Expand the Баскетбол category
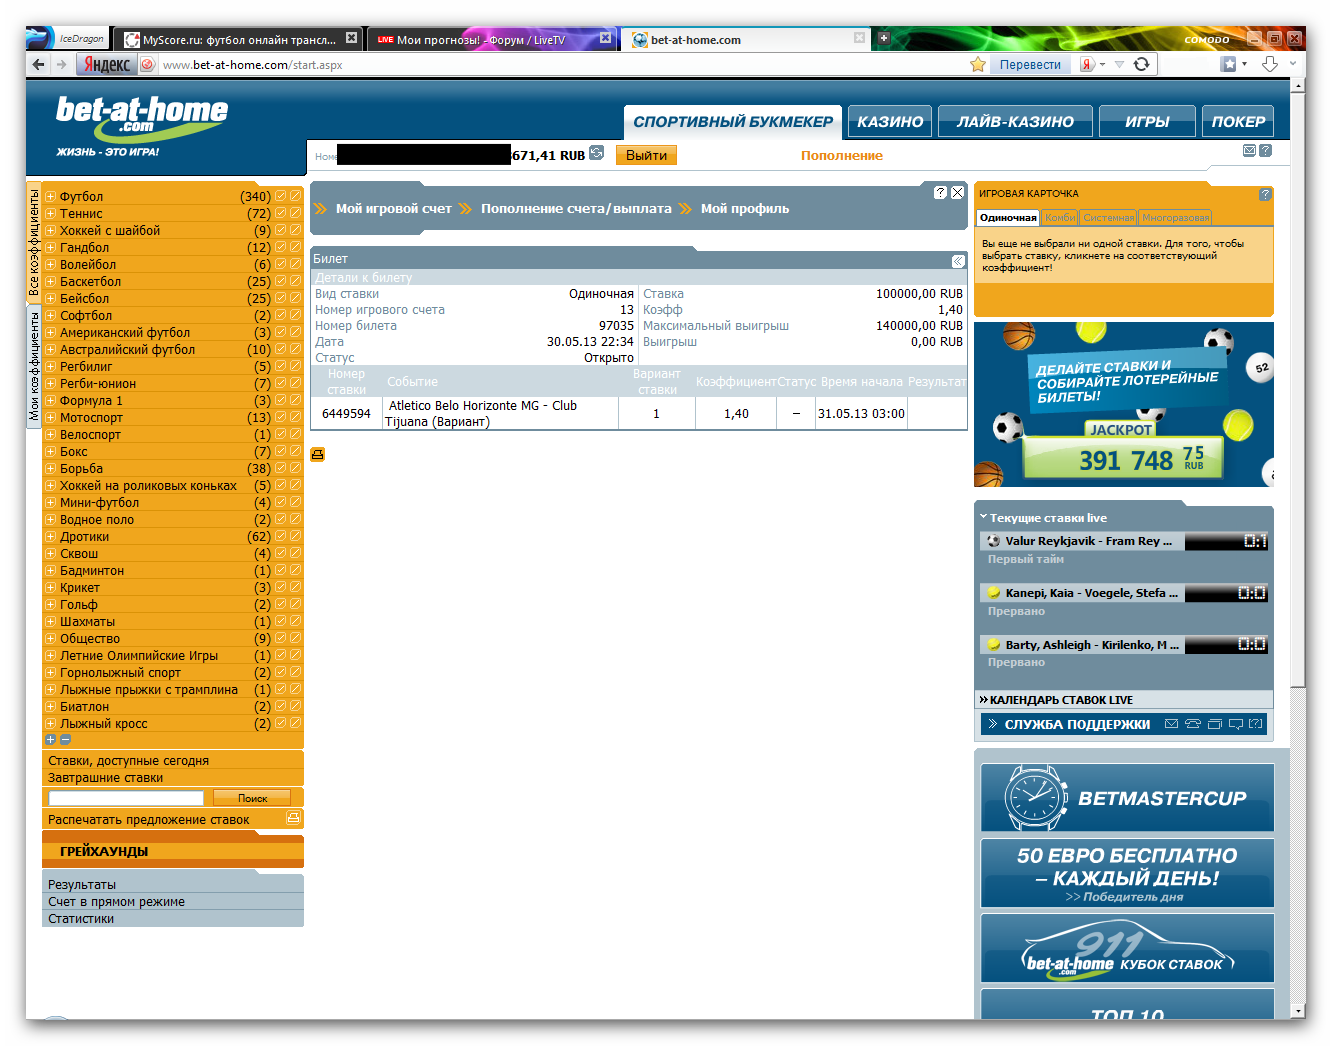Screen dimensions: 1332x1046 (50, 282)
